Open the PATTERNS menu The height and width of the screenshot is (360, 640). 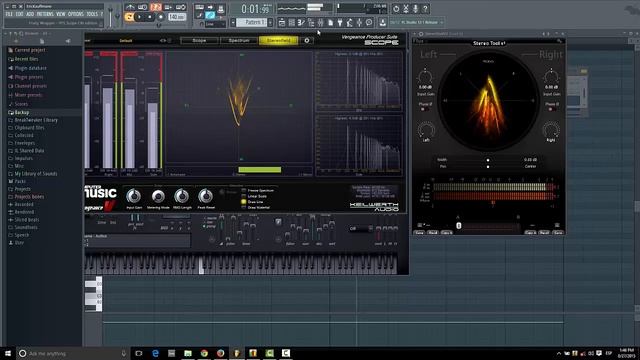[45, 14]
